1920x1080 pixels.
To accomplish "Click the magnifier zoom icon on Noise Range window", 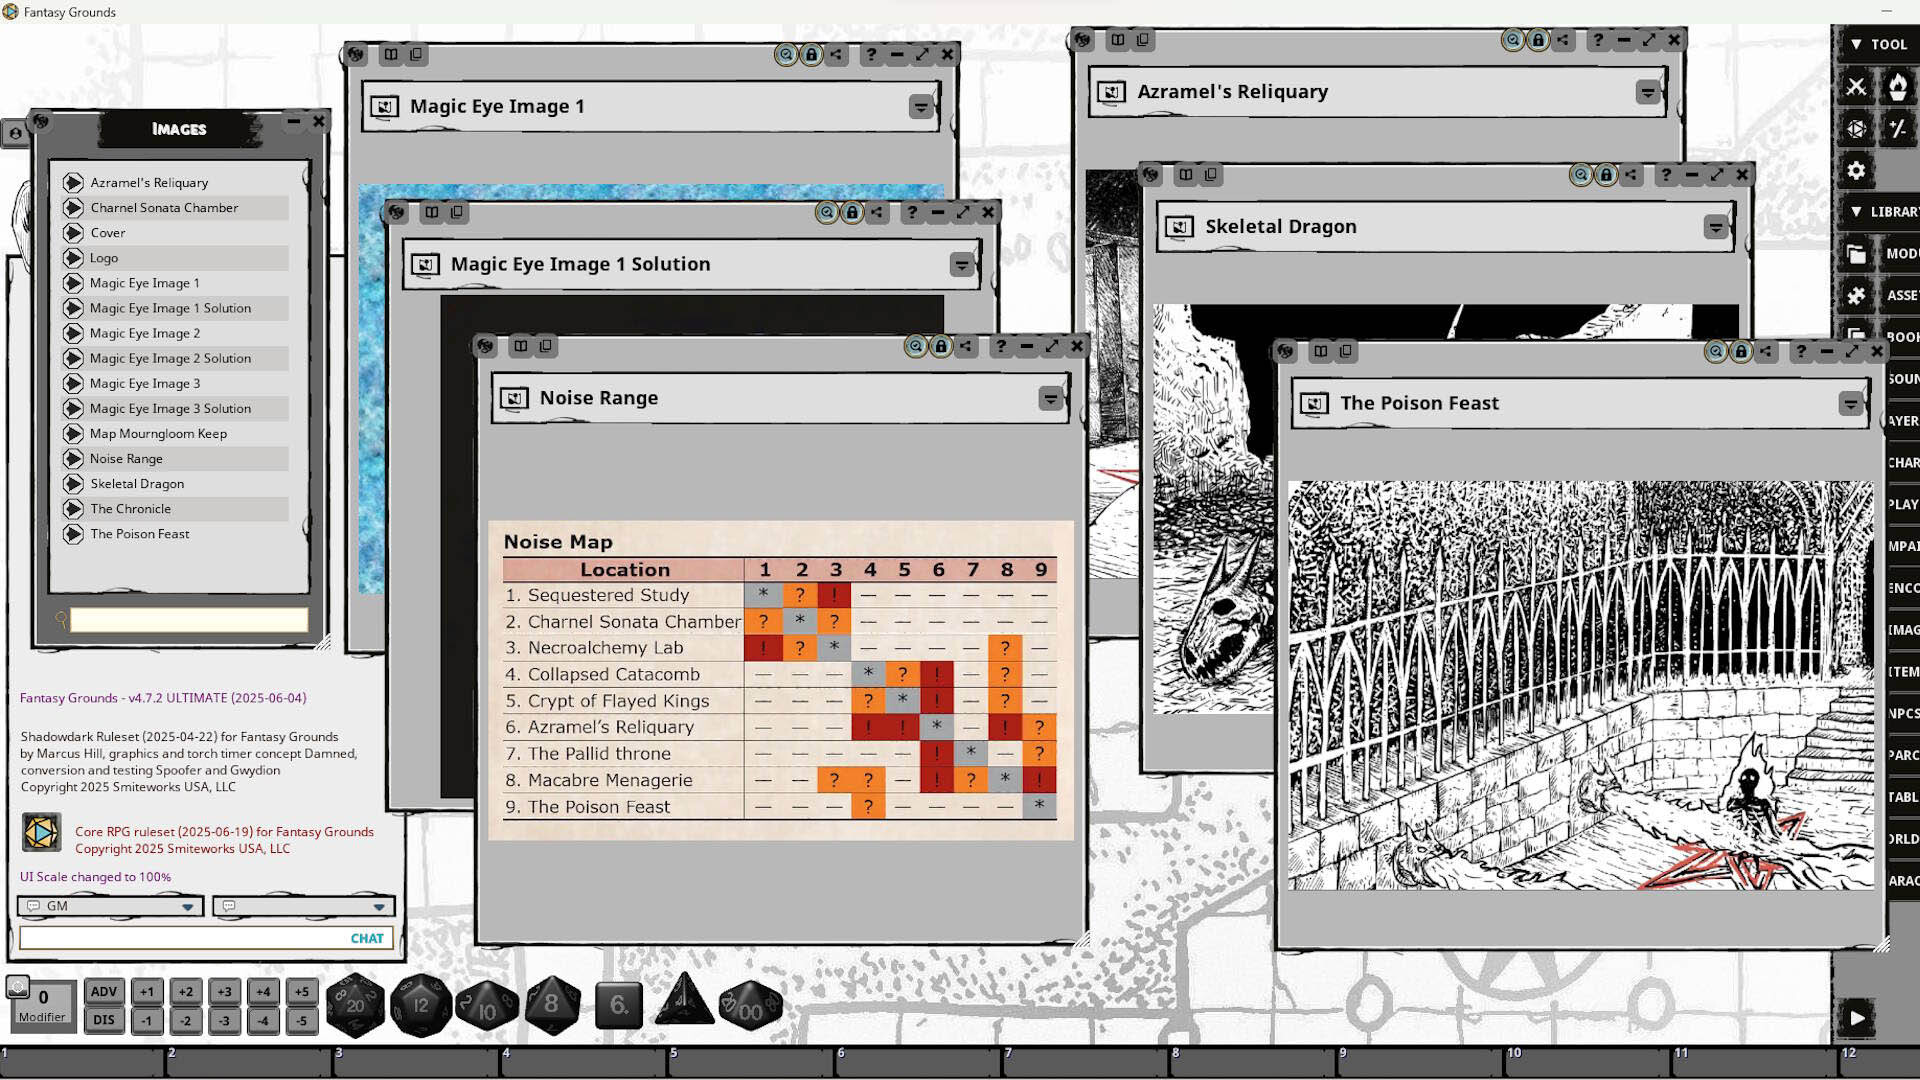I will tap(913, 346).
